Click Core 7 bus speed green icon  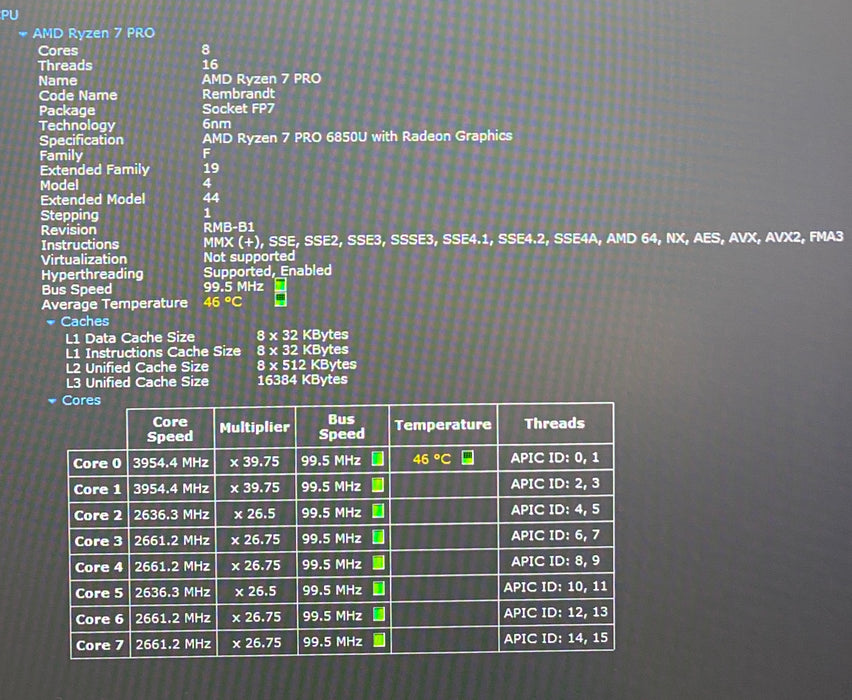[x=379, y=640]
